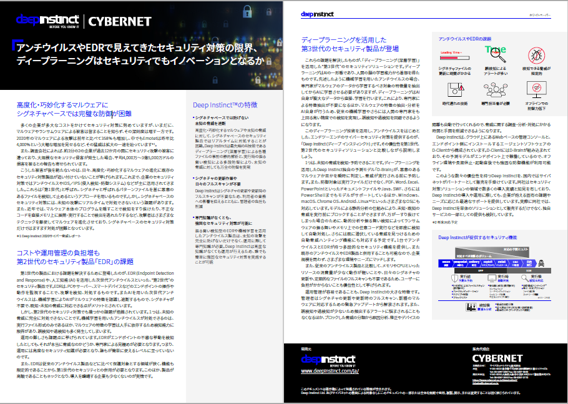Open the www.deepinstinct.com/ja/ link
Image resolution: width=568 pixels, height=404 pixels.
click(330, 371)
